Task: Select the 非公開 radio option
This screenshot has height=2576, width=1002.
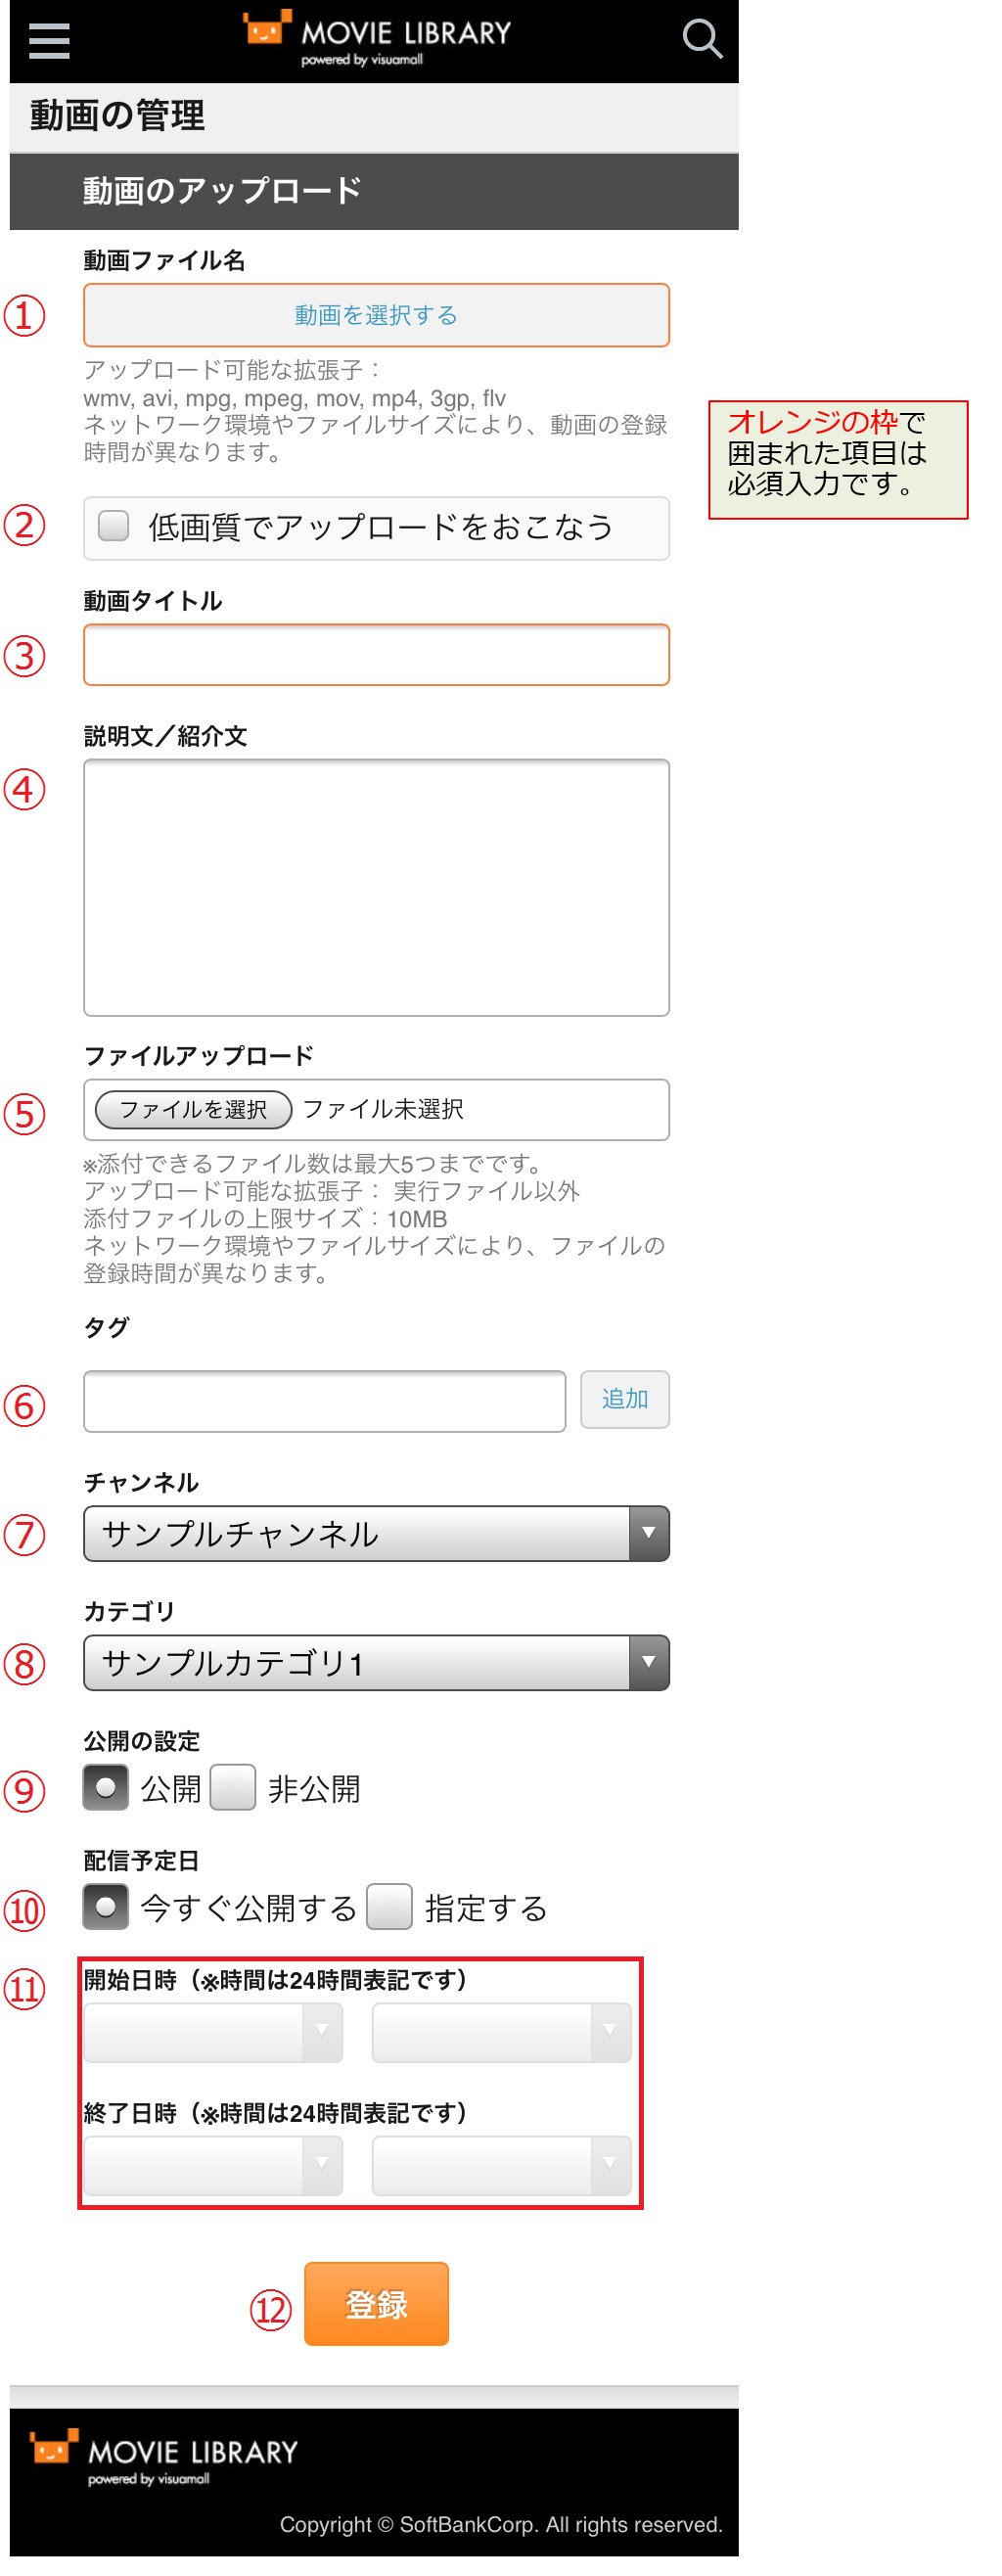Action: (x=233, y=1787)
